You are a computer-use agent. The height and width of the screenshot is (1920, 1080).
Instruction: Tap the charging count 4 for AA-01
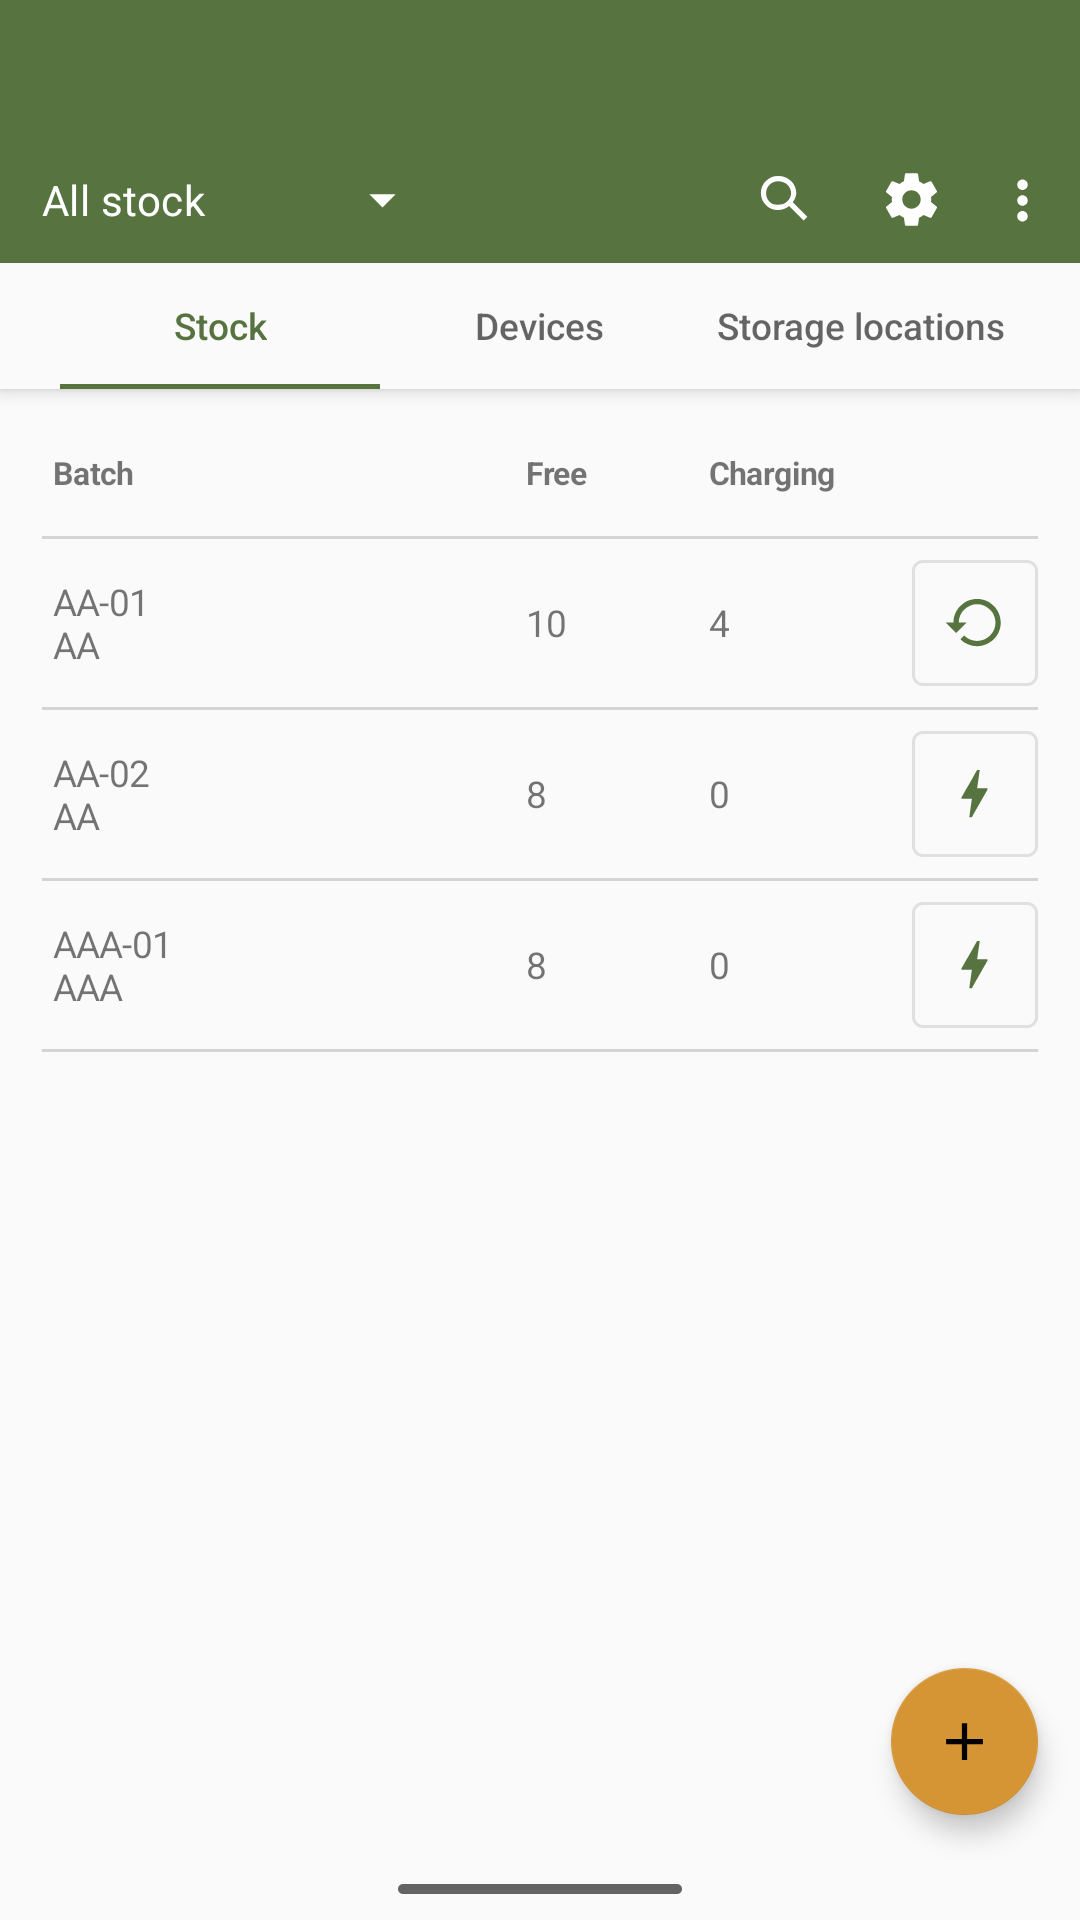pos(719,624)
